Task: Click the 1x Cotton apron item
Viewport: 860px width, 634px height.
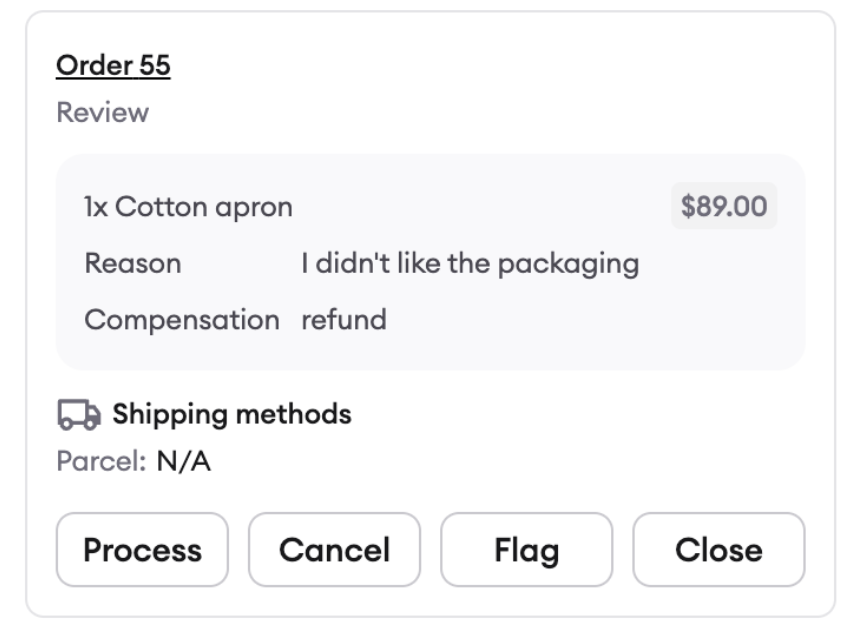Action: pyautogui.click(x=188, y=207)
